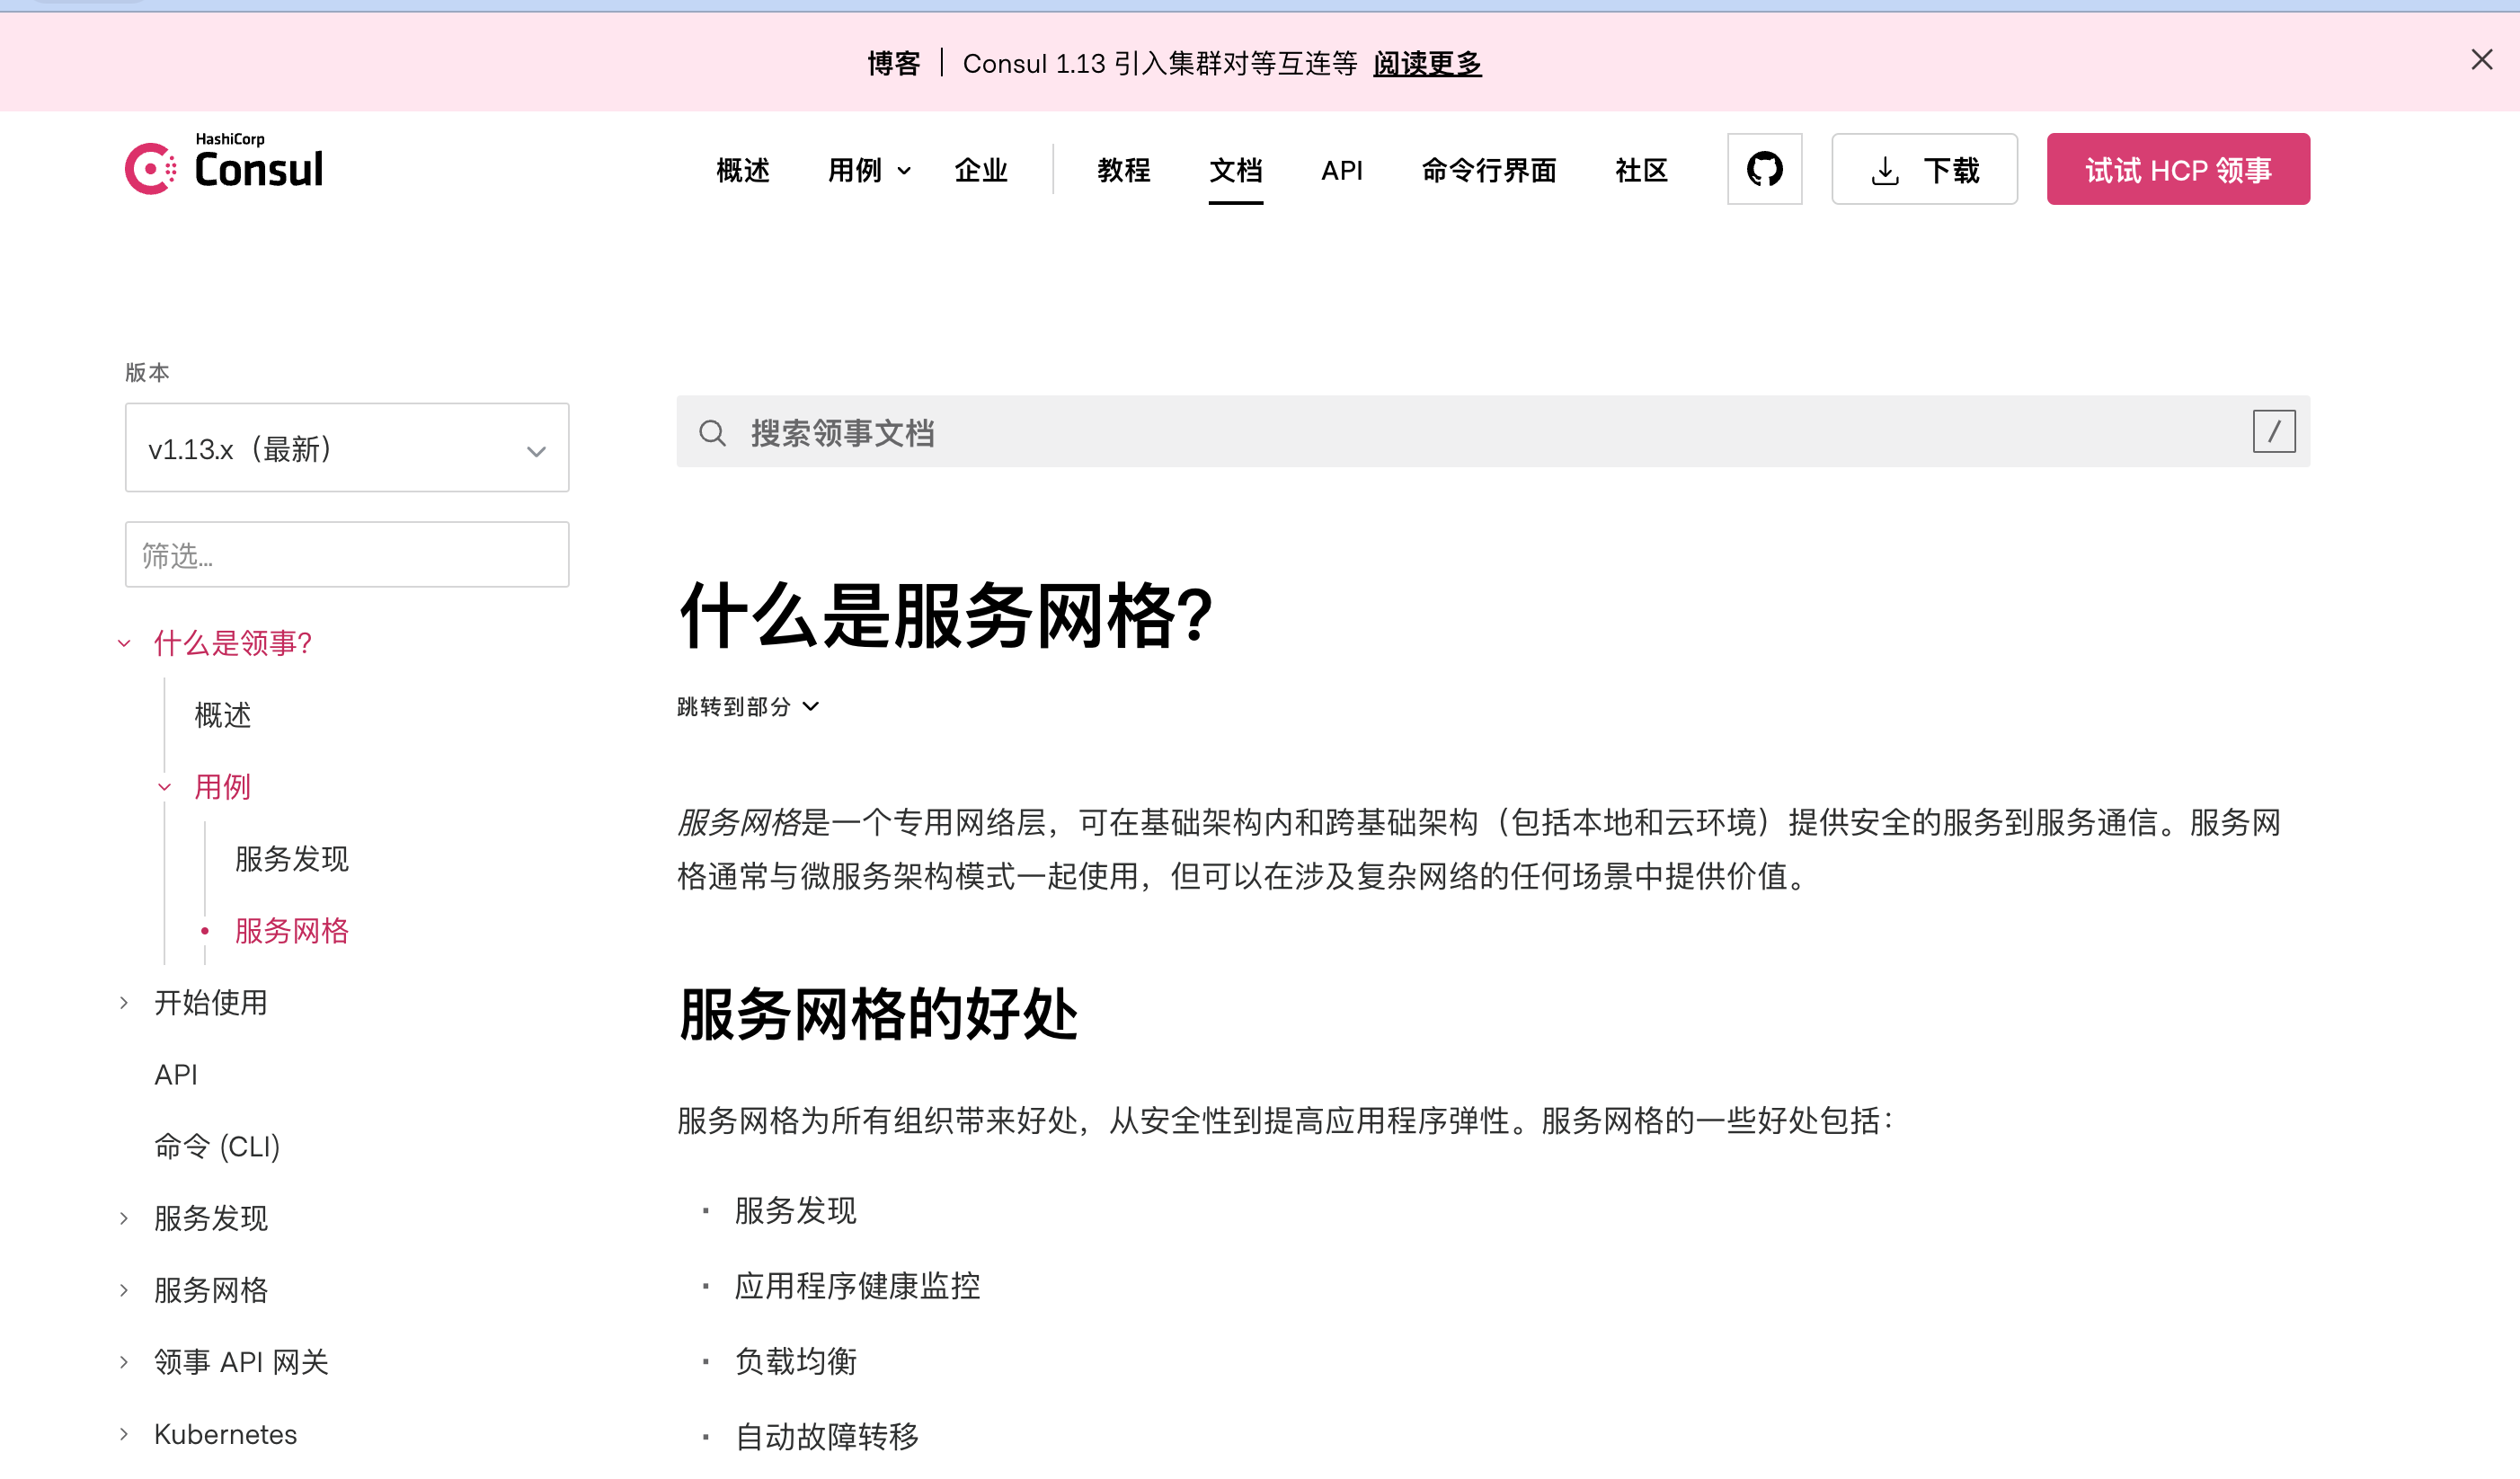This screenshot has height=1479, width=2520.
Task: Open the v1.13.x version dropdown
Action: [x=346, y=448]
